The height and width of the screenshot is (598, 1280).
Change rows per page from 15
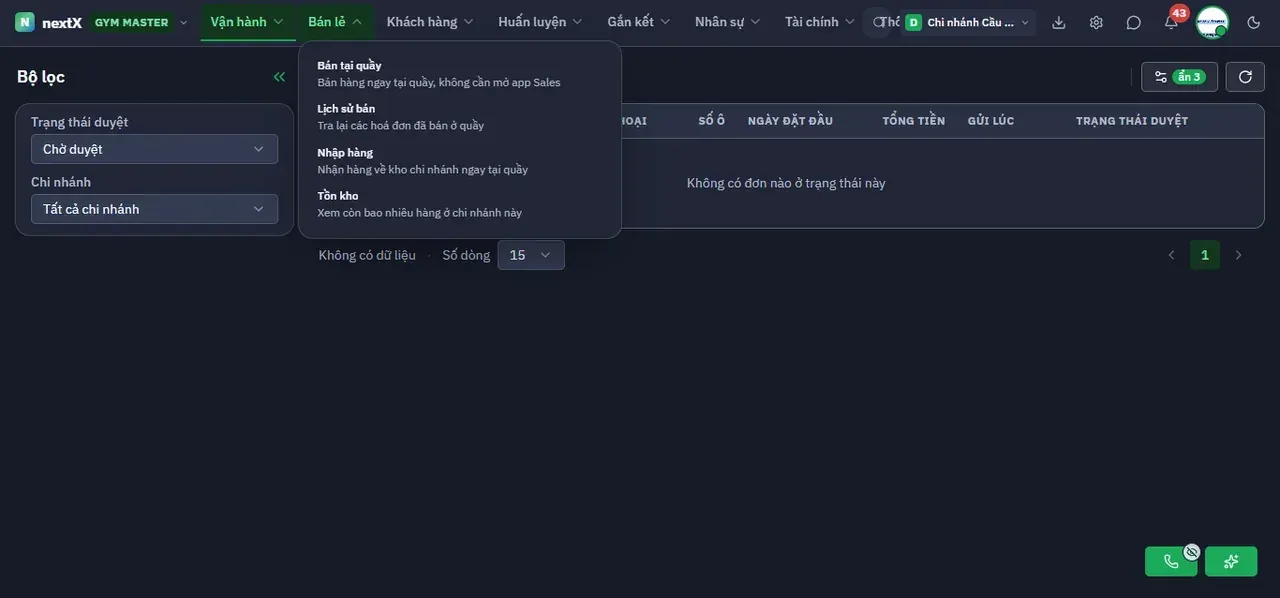click(531, 255)
